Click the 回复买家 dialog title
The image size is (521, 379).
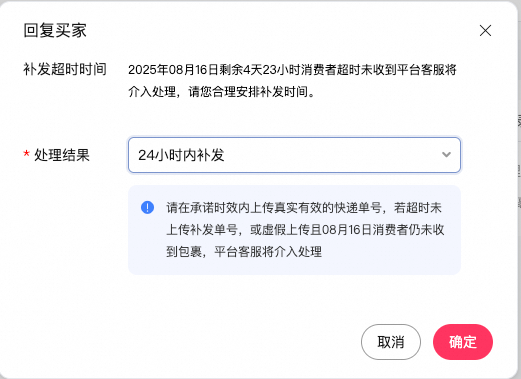[x=55, y=31]
